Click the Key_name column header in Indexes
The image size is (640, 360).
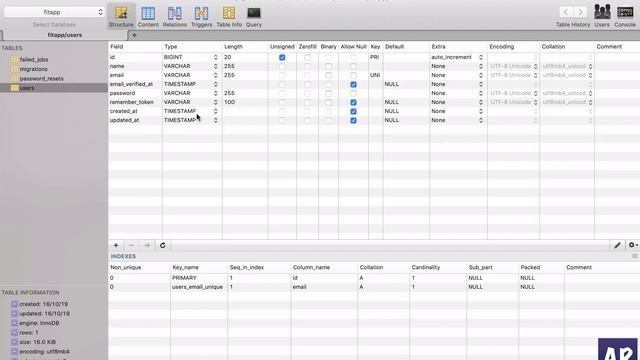click(199, 267)
